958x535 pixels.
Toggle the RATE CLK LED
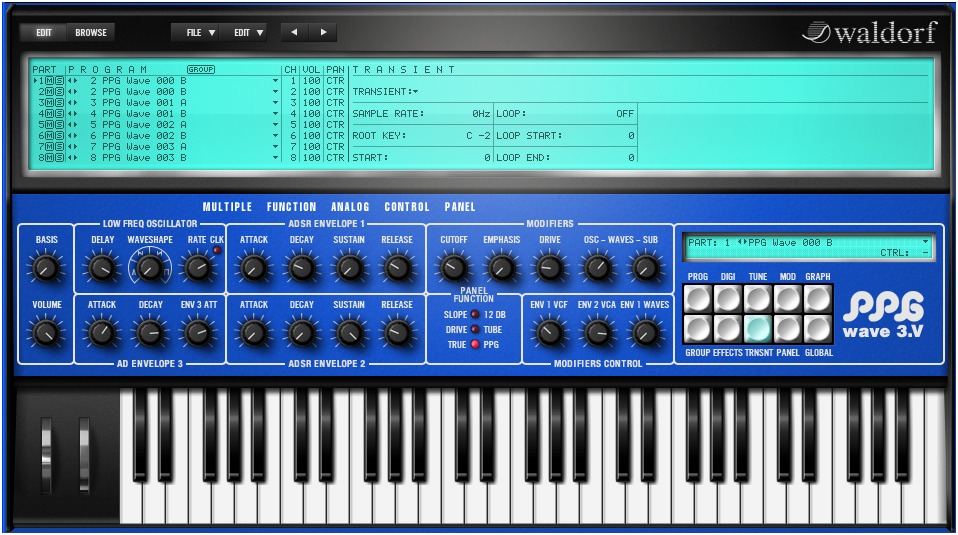click(x=217, y=250)
